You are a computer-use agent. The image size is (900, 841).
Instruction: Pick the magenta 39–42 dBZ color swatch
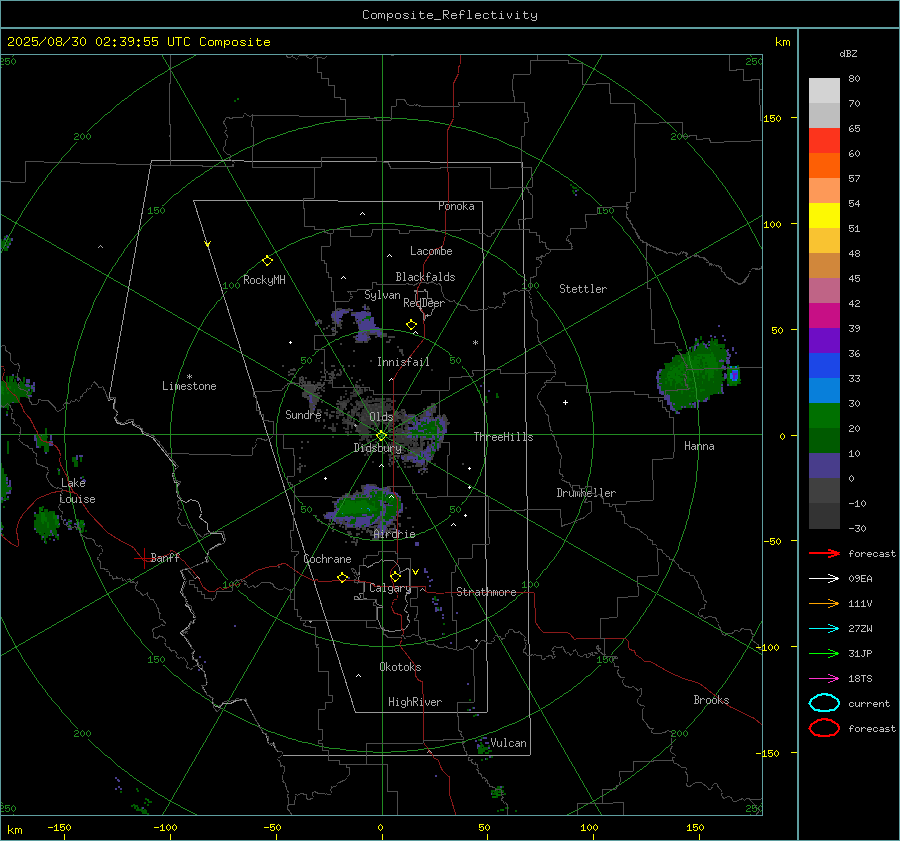click(x=824, y=316)
